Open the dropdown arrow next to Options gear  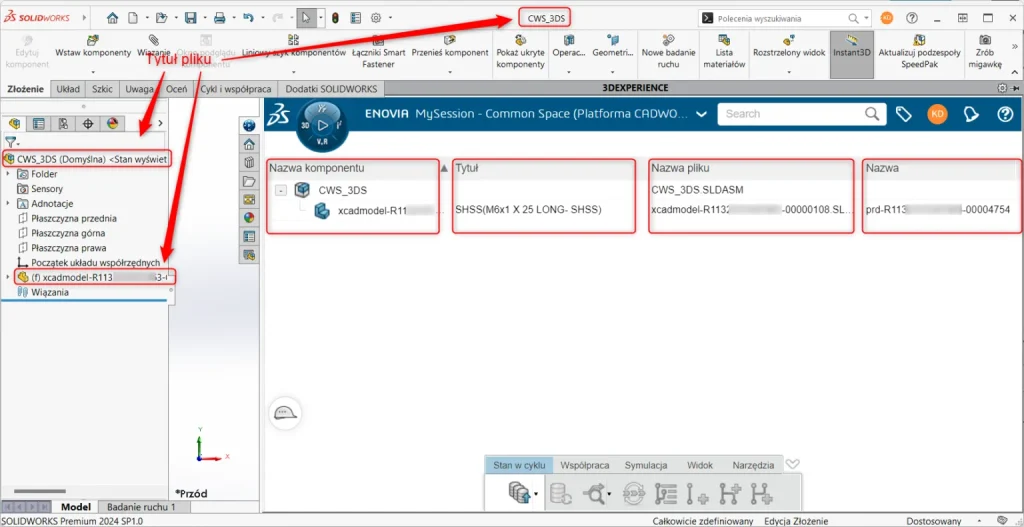tap(389, 18)
